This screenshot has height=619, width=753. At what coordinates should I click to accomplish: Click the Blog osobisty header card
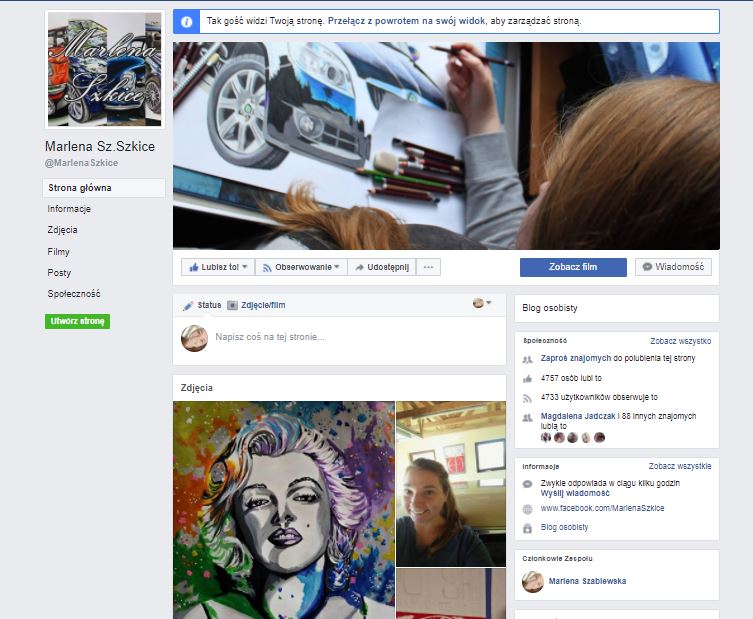click(x=617, y=308)
